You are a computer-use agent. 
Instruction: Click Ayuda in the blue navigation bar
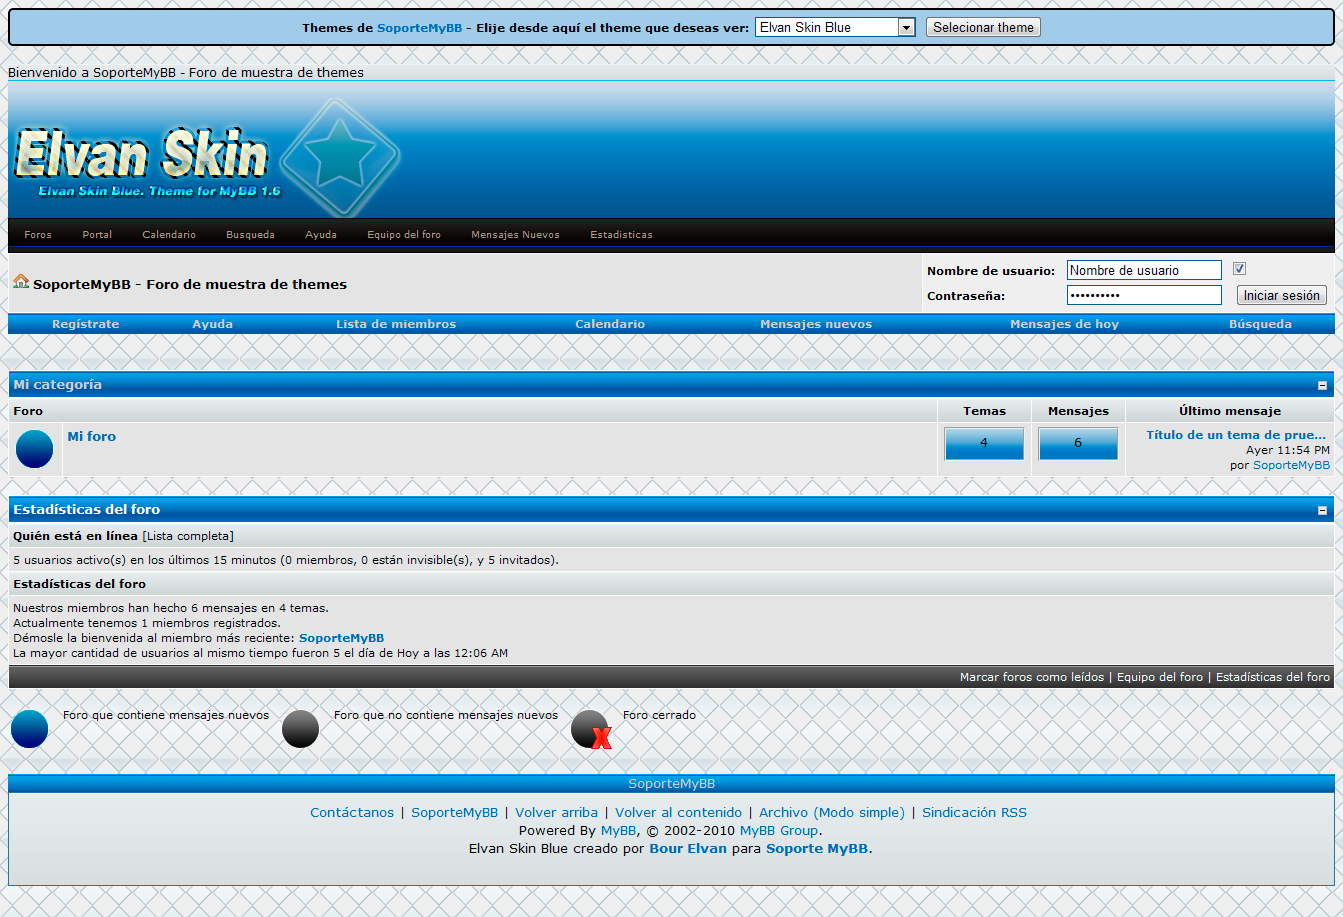(x=213, y=324)
